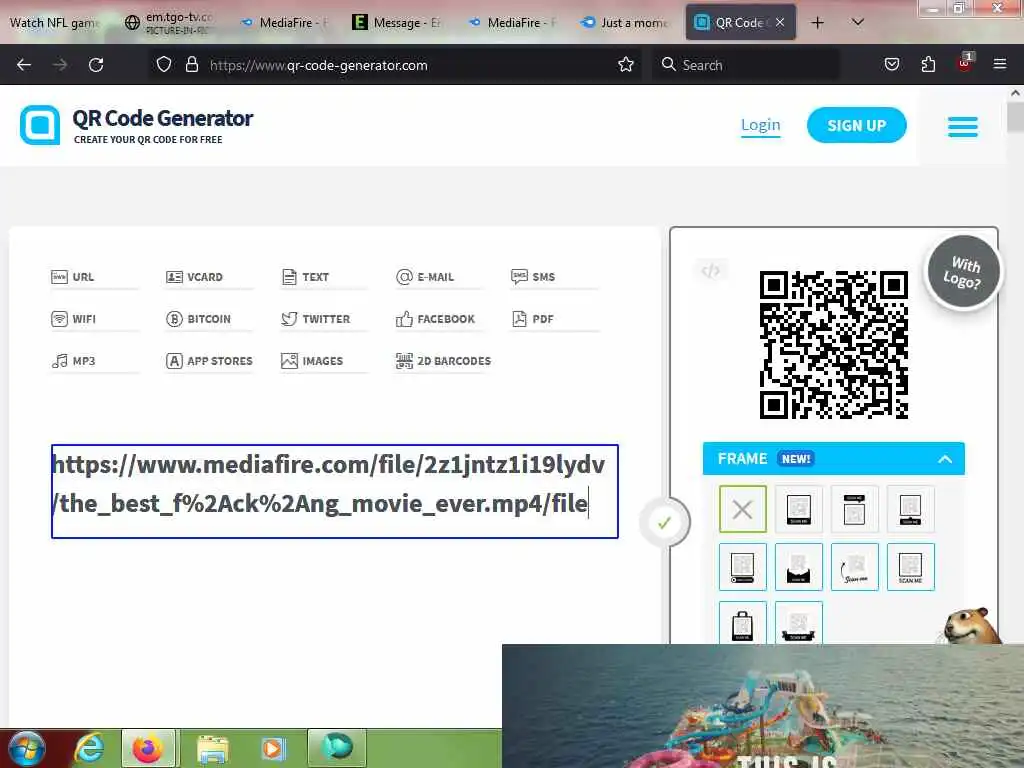Click the Firefox Search box
This screenshot has width=1024, height=768.
click(x=746, y=65)
